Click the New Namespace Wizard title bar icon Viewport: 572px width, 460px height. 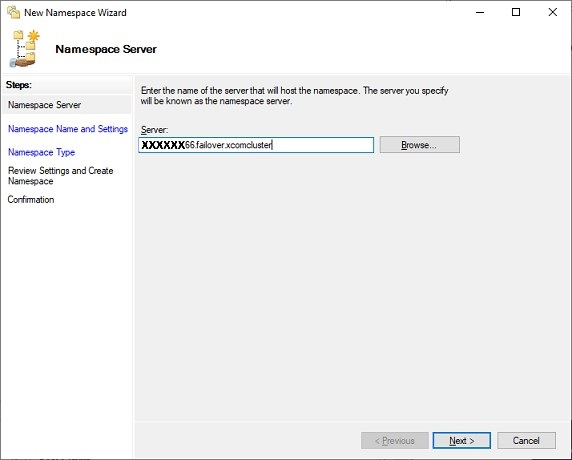click(x=13, y=12)
